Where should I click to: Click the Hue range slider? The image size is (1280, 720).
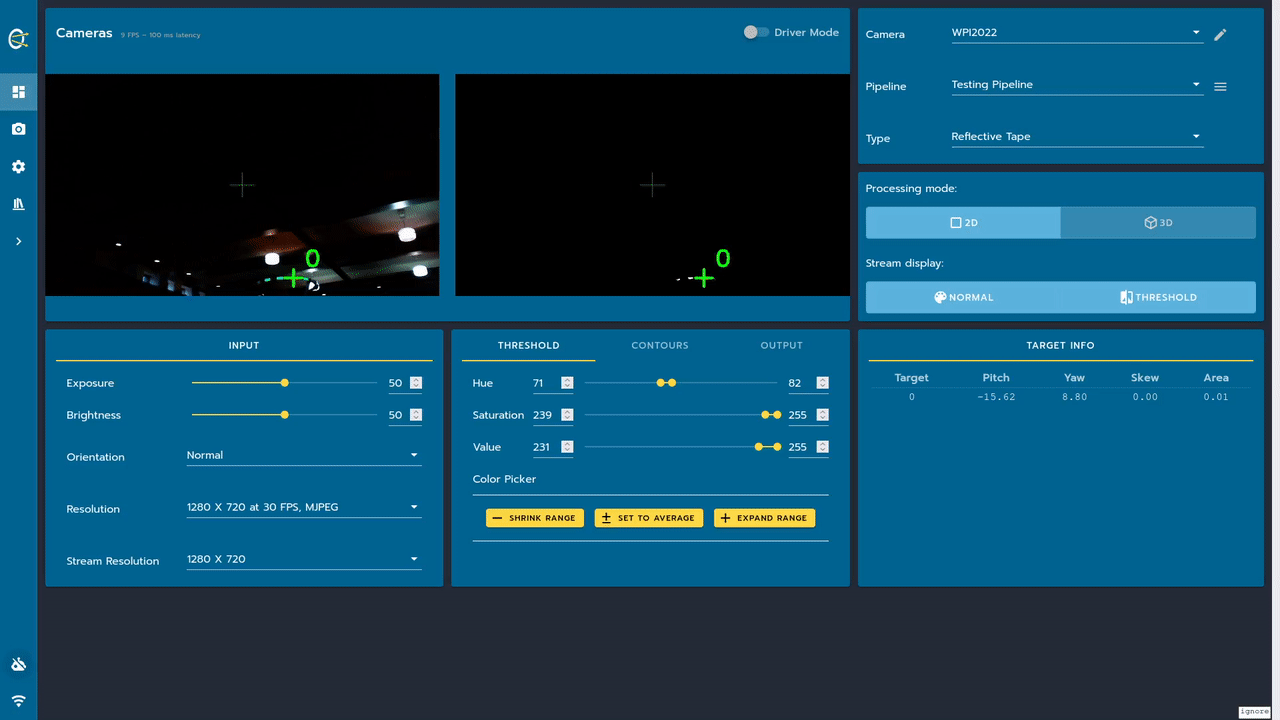pyautogui.click(x=681, y=383)
